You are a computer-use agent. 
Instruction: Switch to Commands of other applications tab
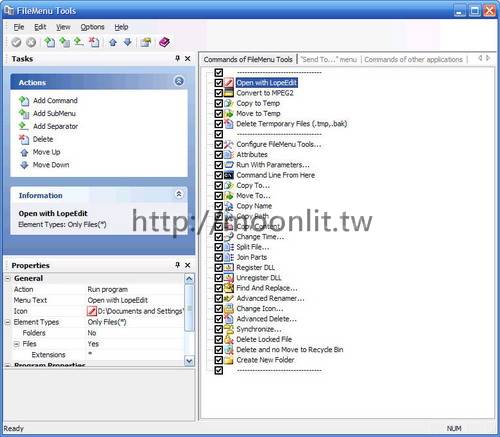413,59
